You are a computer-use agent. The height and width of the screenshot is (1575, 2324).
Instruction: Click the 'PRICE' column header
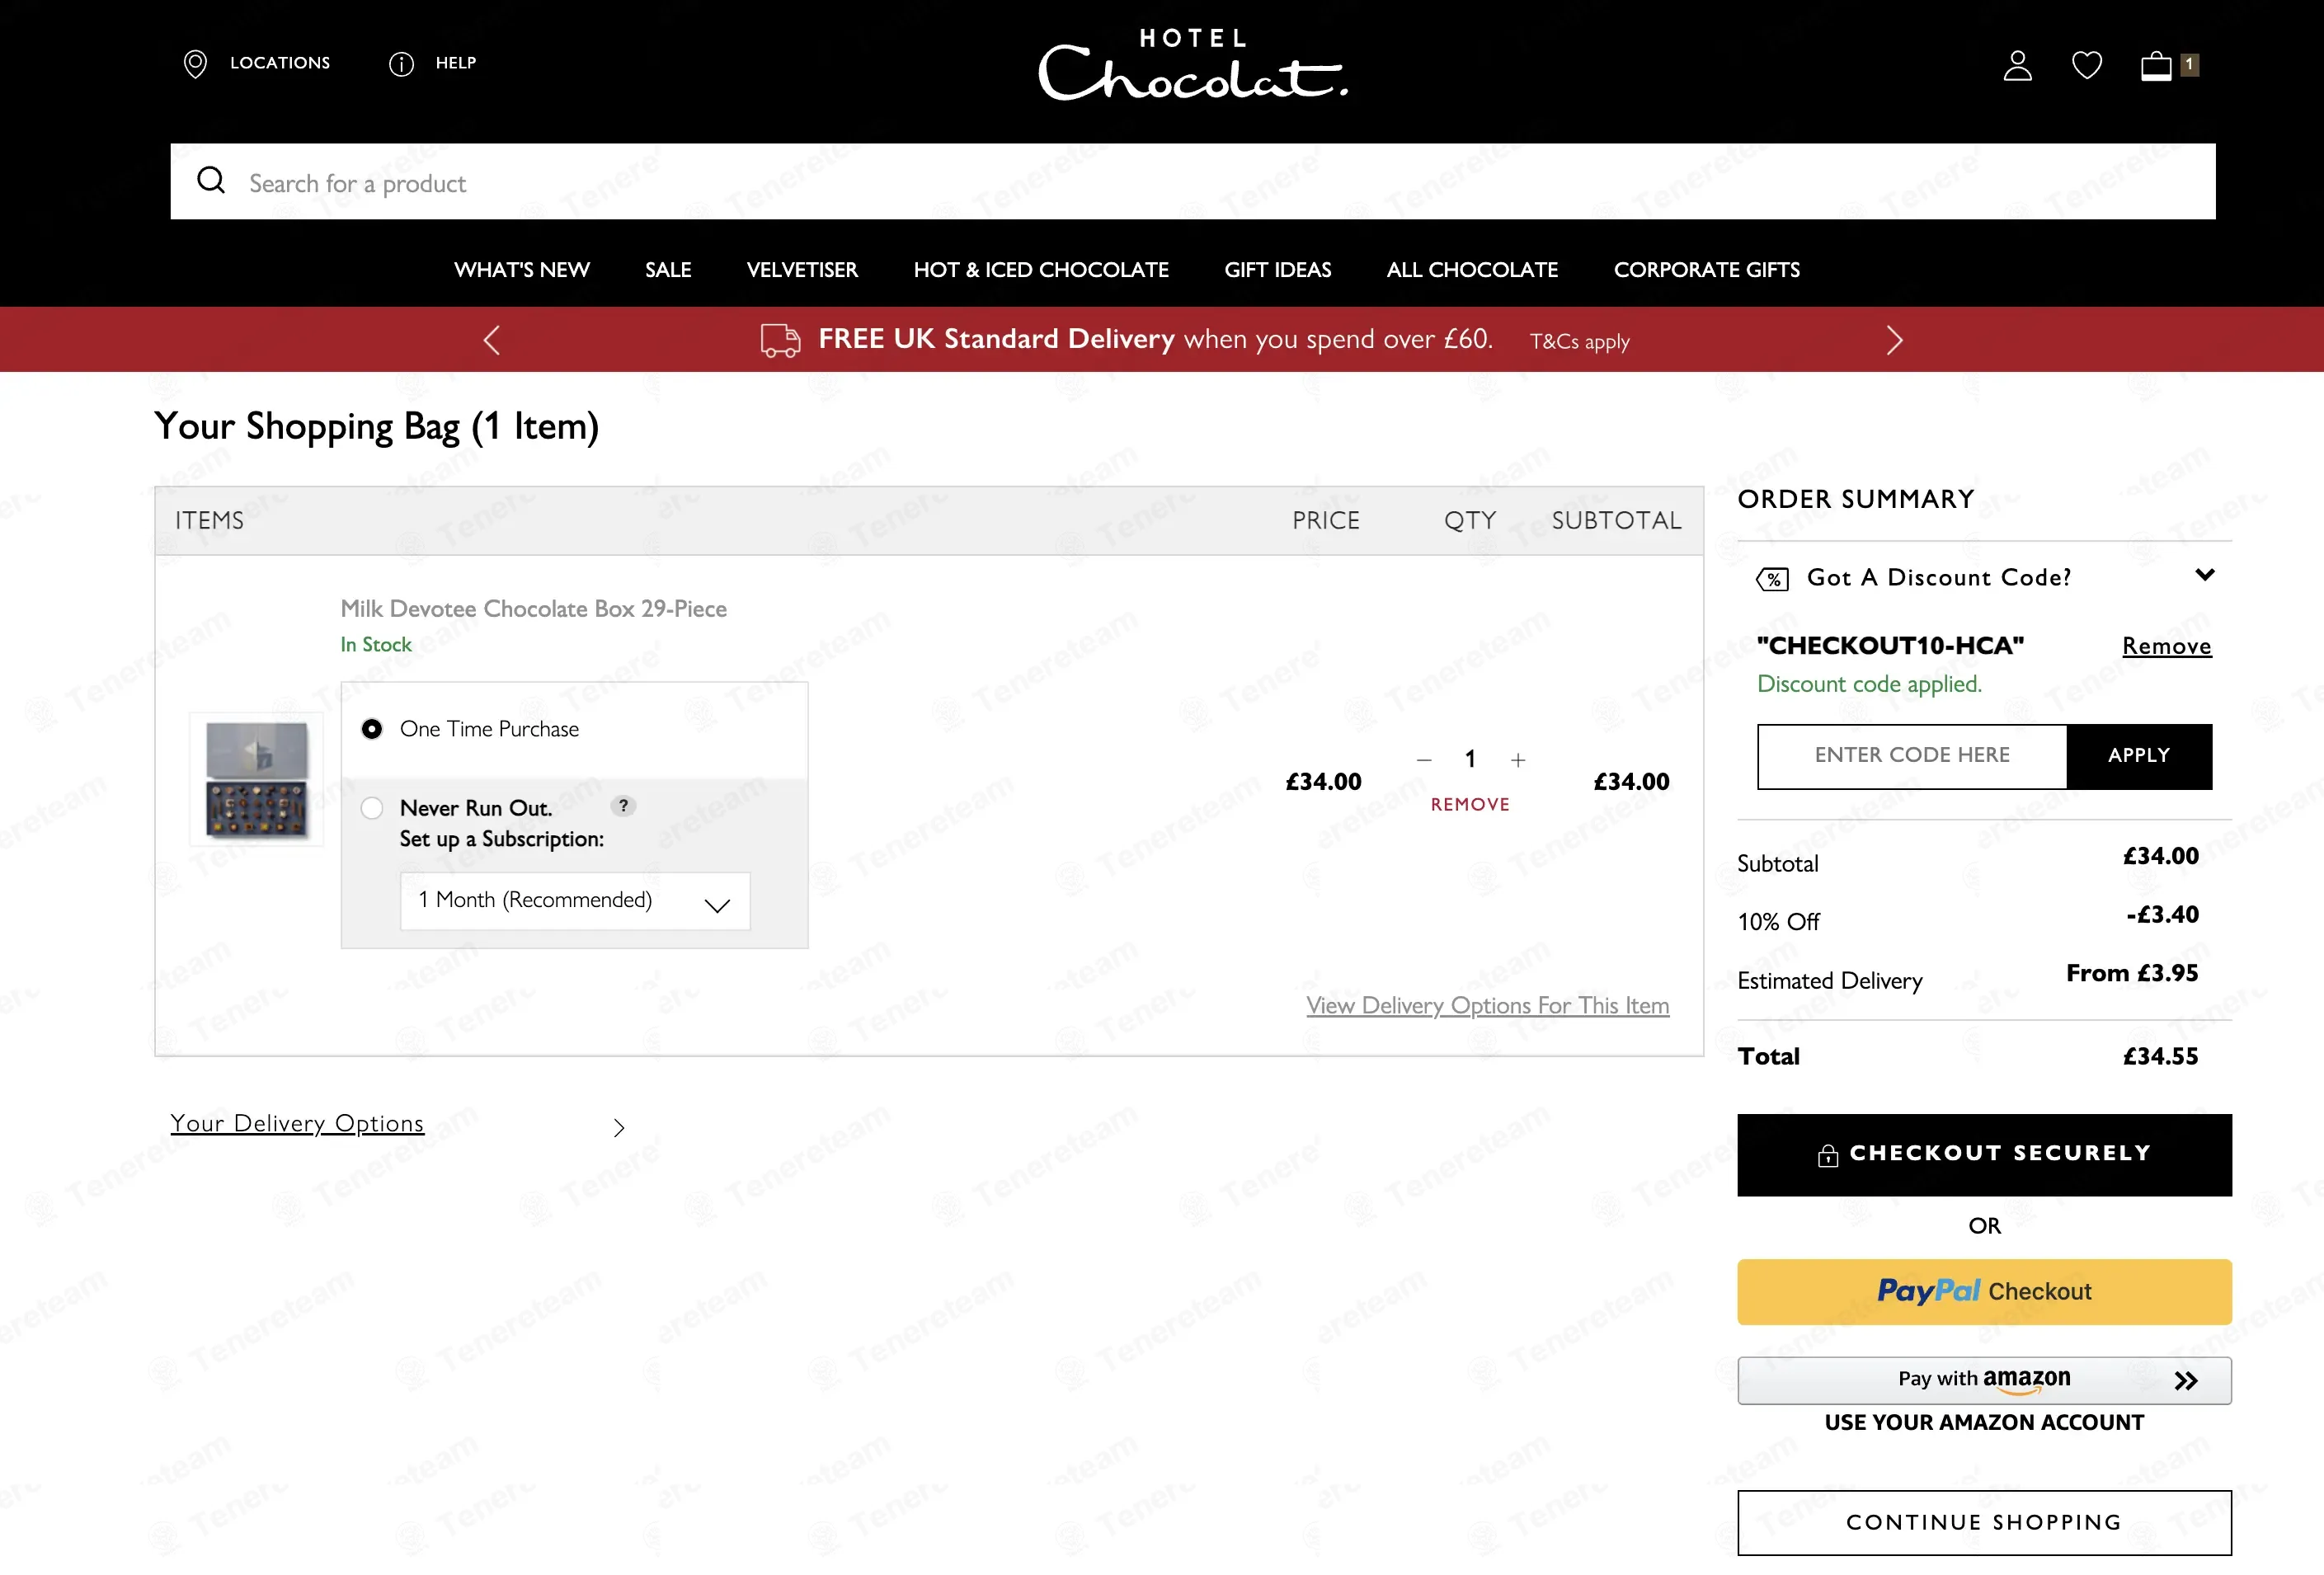(1326, 521)
